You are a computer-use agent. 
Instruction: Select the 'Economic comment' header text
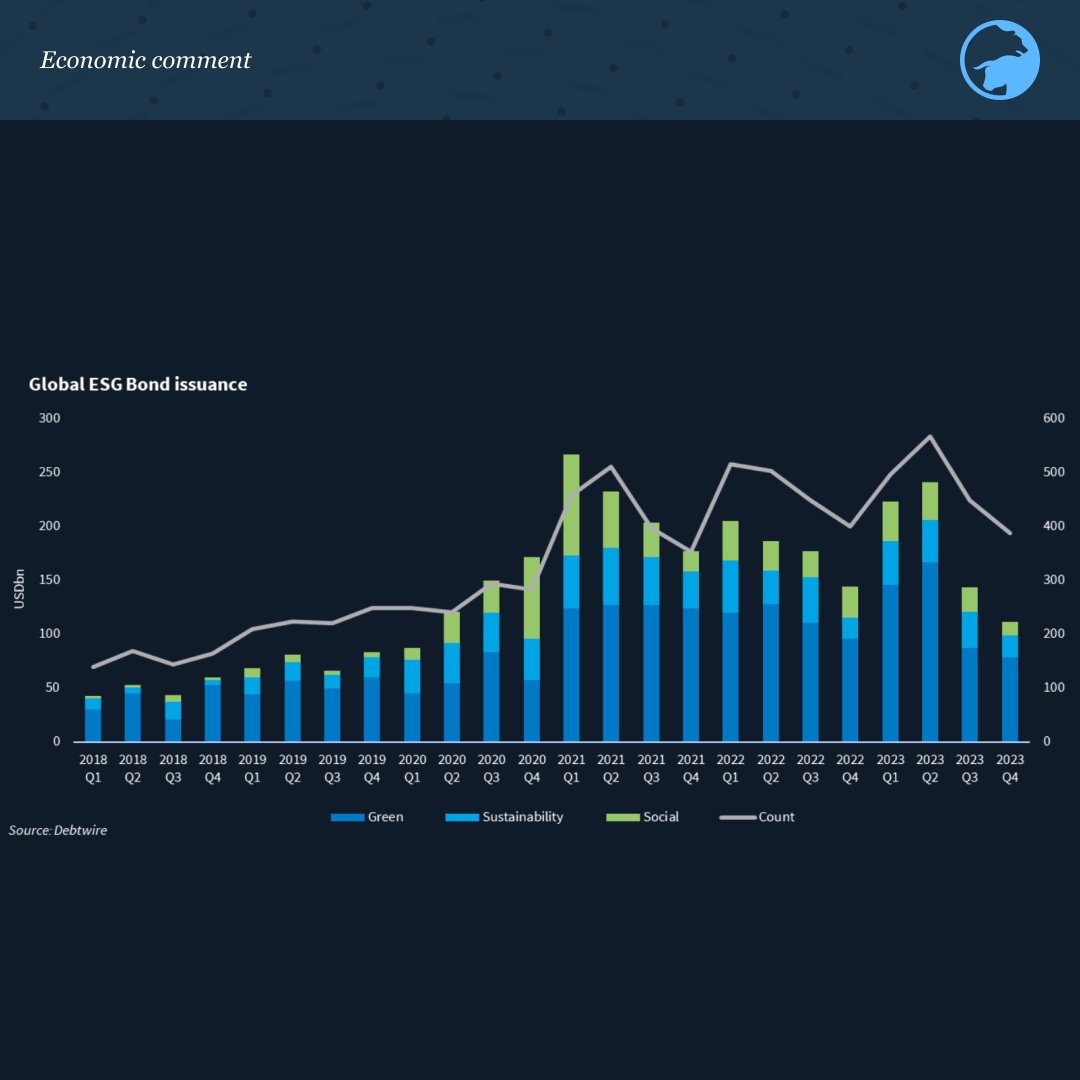click(x=145, y=60)
